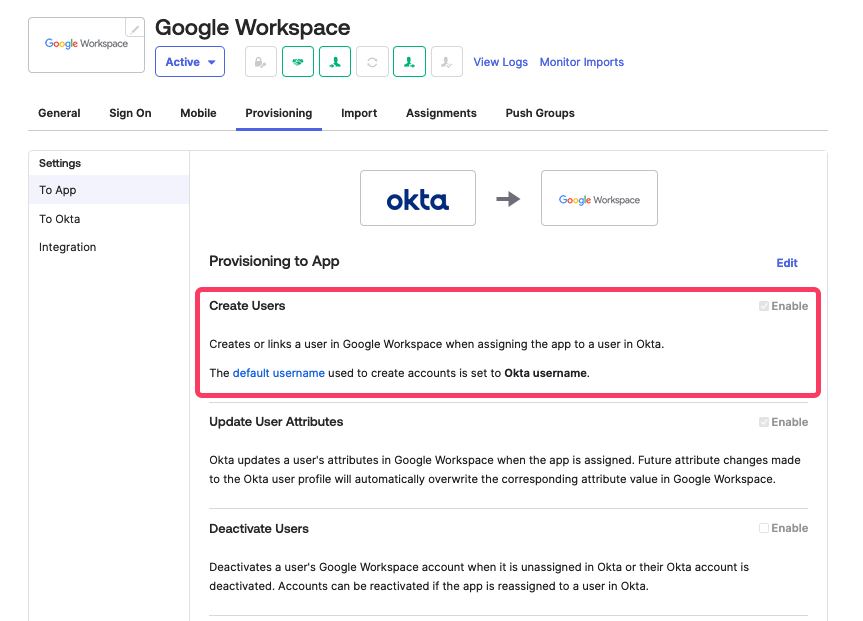Switch to the Sign On tab
The image size is (863, 621).
coord(130,113)
